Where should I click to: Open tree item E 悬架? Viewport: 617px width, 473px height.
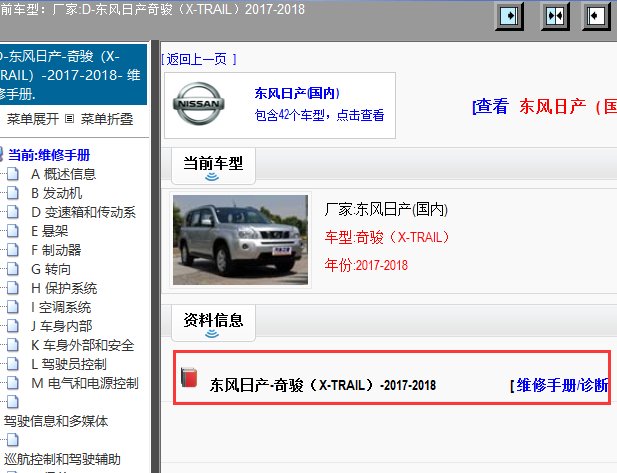50,231
